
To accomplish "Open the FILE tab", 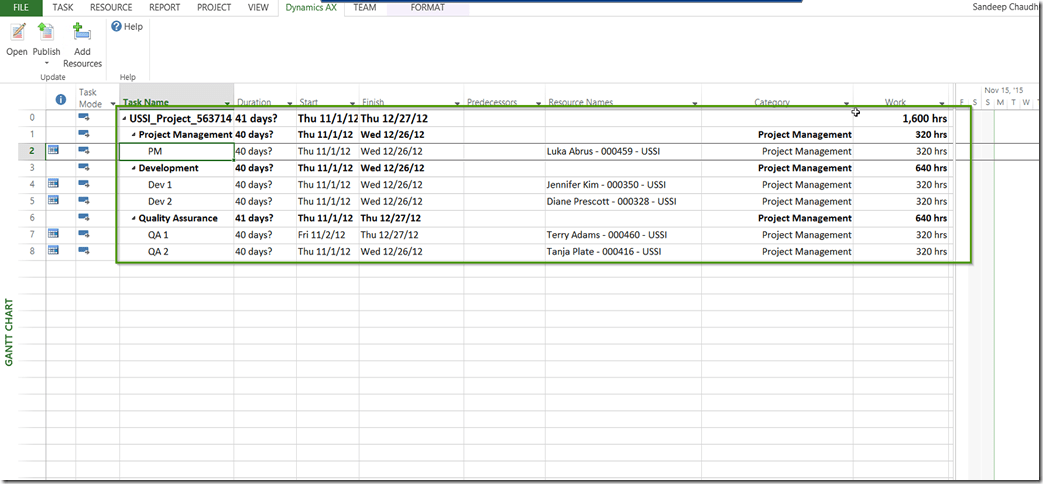I will click(21, 7).
